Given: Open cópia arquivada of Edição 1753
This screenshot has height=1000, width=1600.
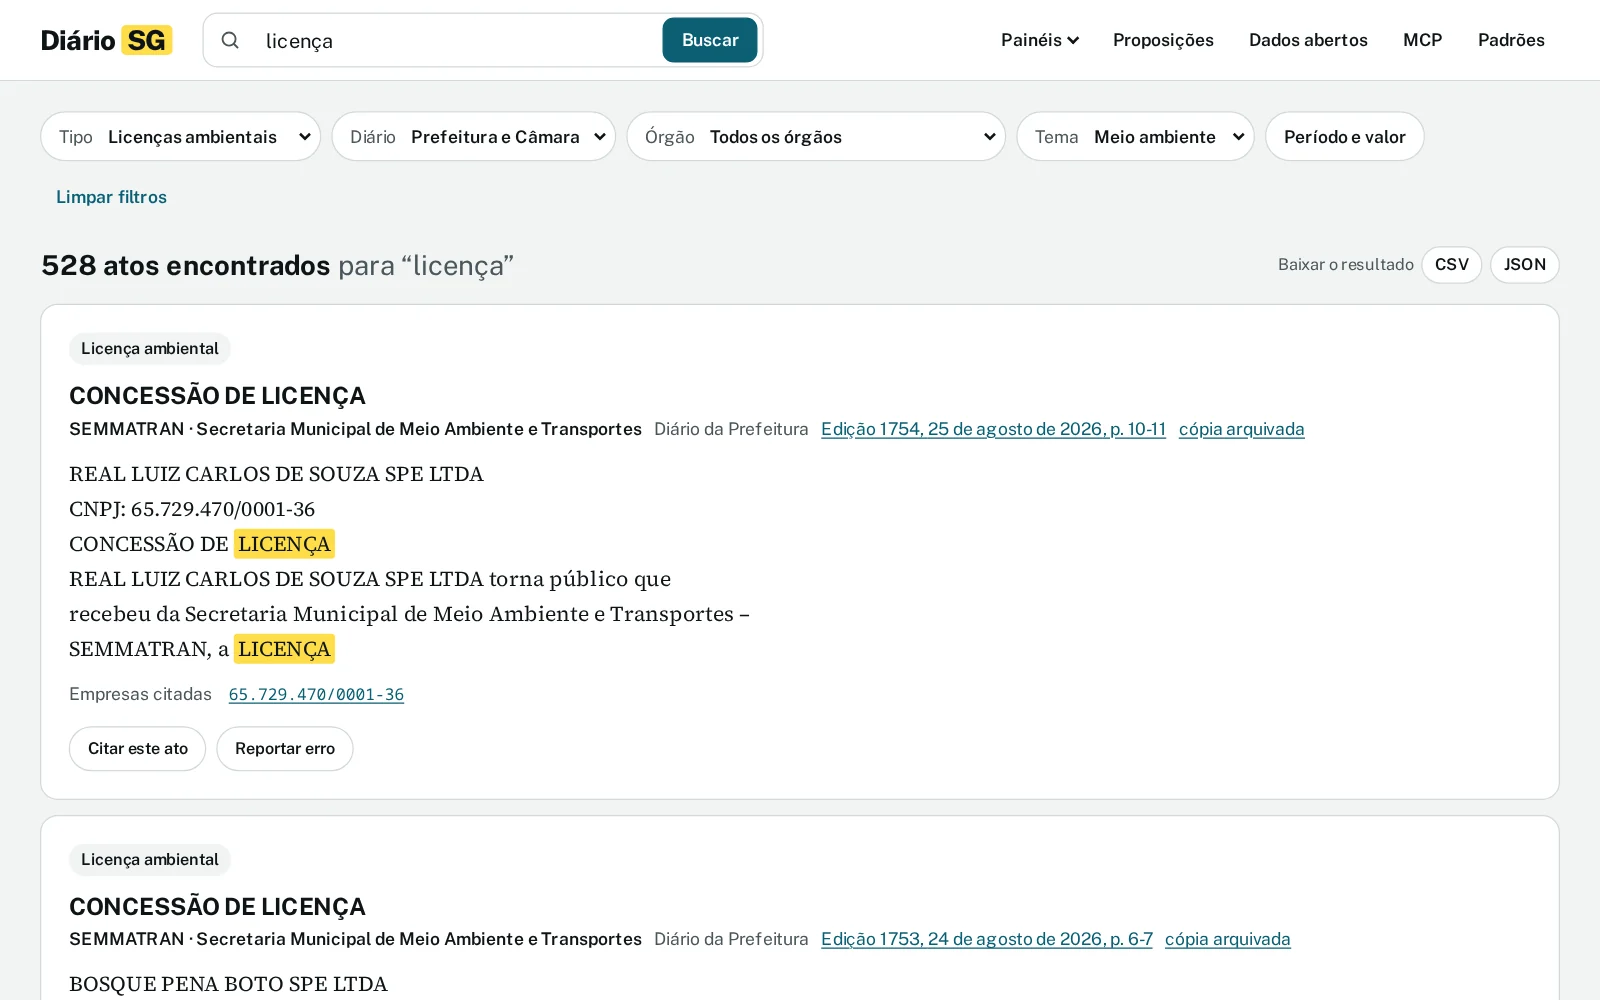Looking at the screenshot, I should (x=1227, y=939).
